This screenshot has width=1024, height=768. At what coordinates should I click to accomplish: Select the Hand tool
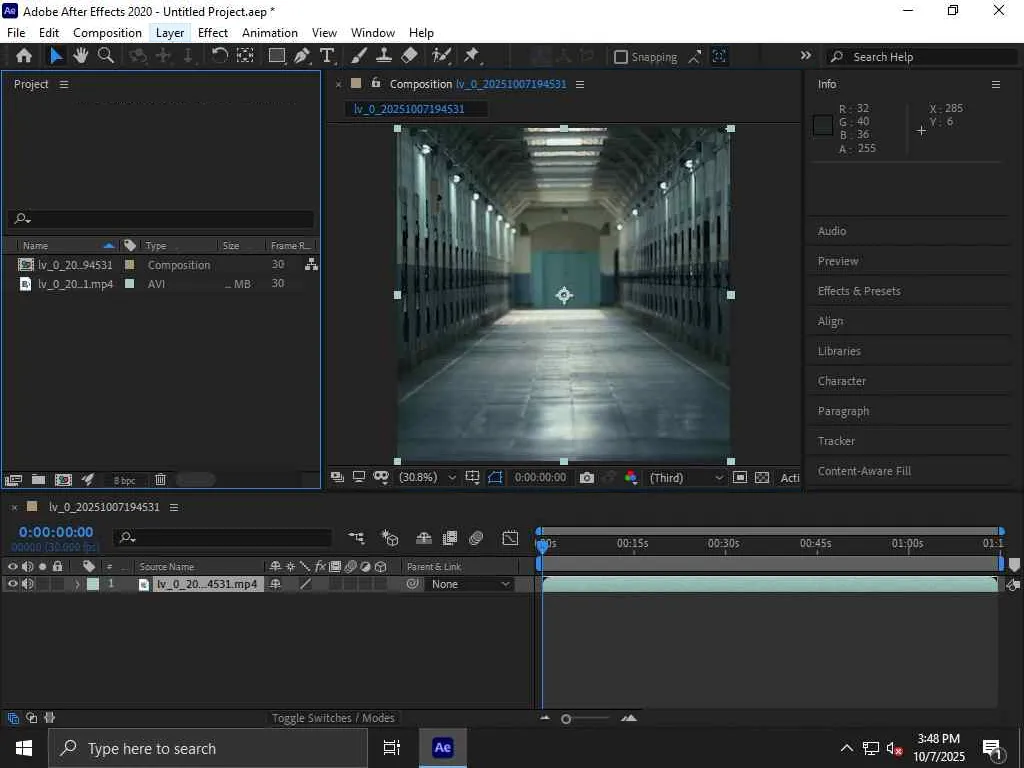coord(81,56)
